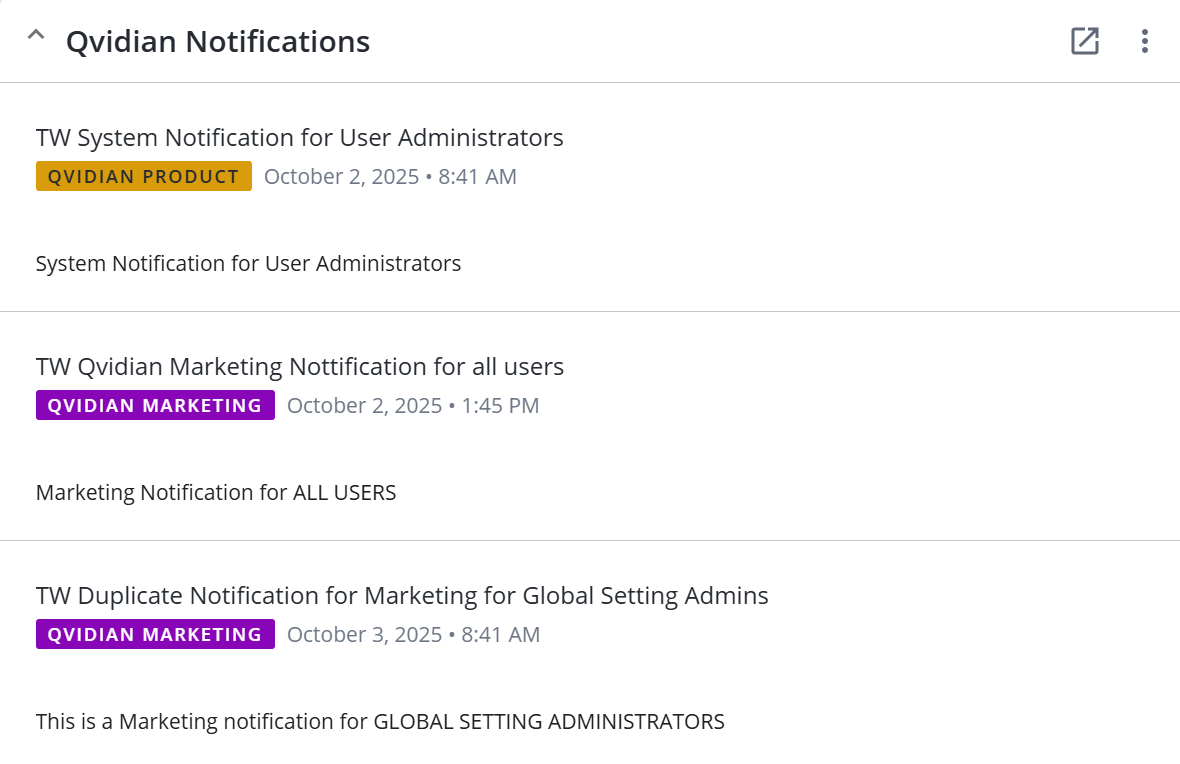Open TW Qvidian Marketing Nottification for all users
1180x764 pixels.
point(299,367)
